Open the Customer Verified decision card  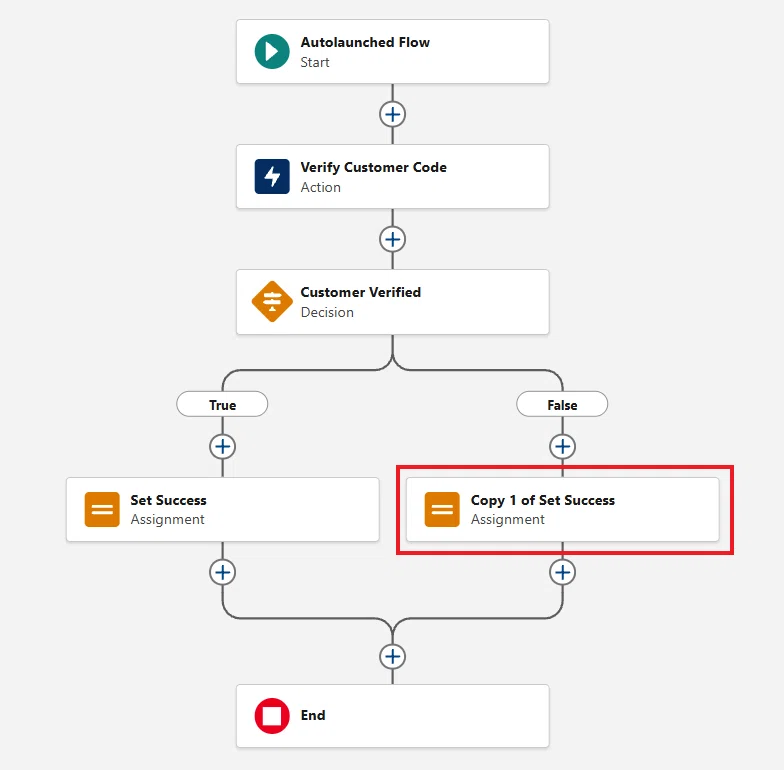392,302
